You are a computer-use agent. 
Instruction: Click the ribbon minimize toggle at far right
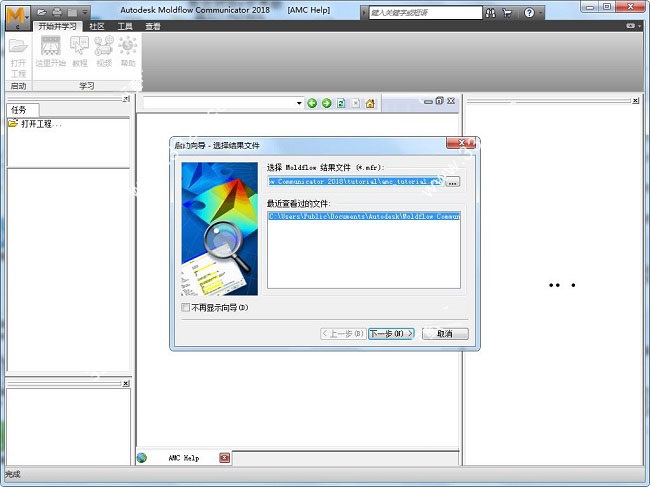pyautogui.click(x=632, y=26)
